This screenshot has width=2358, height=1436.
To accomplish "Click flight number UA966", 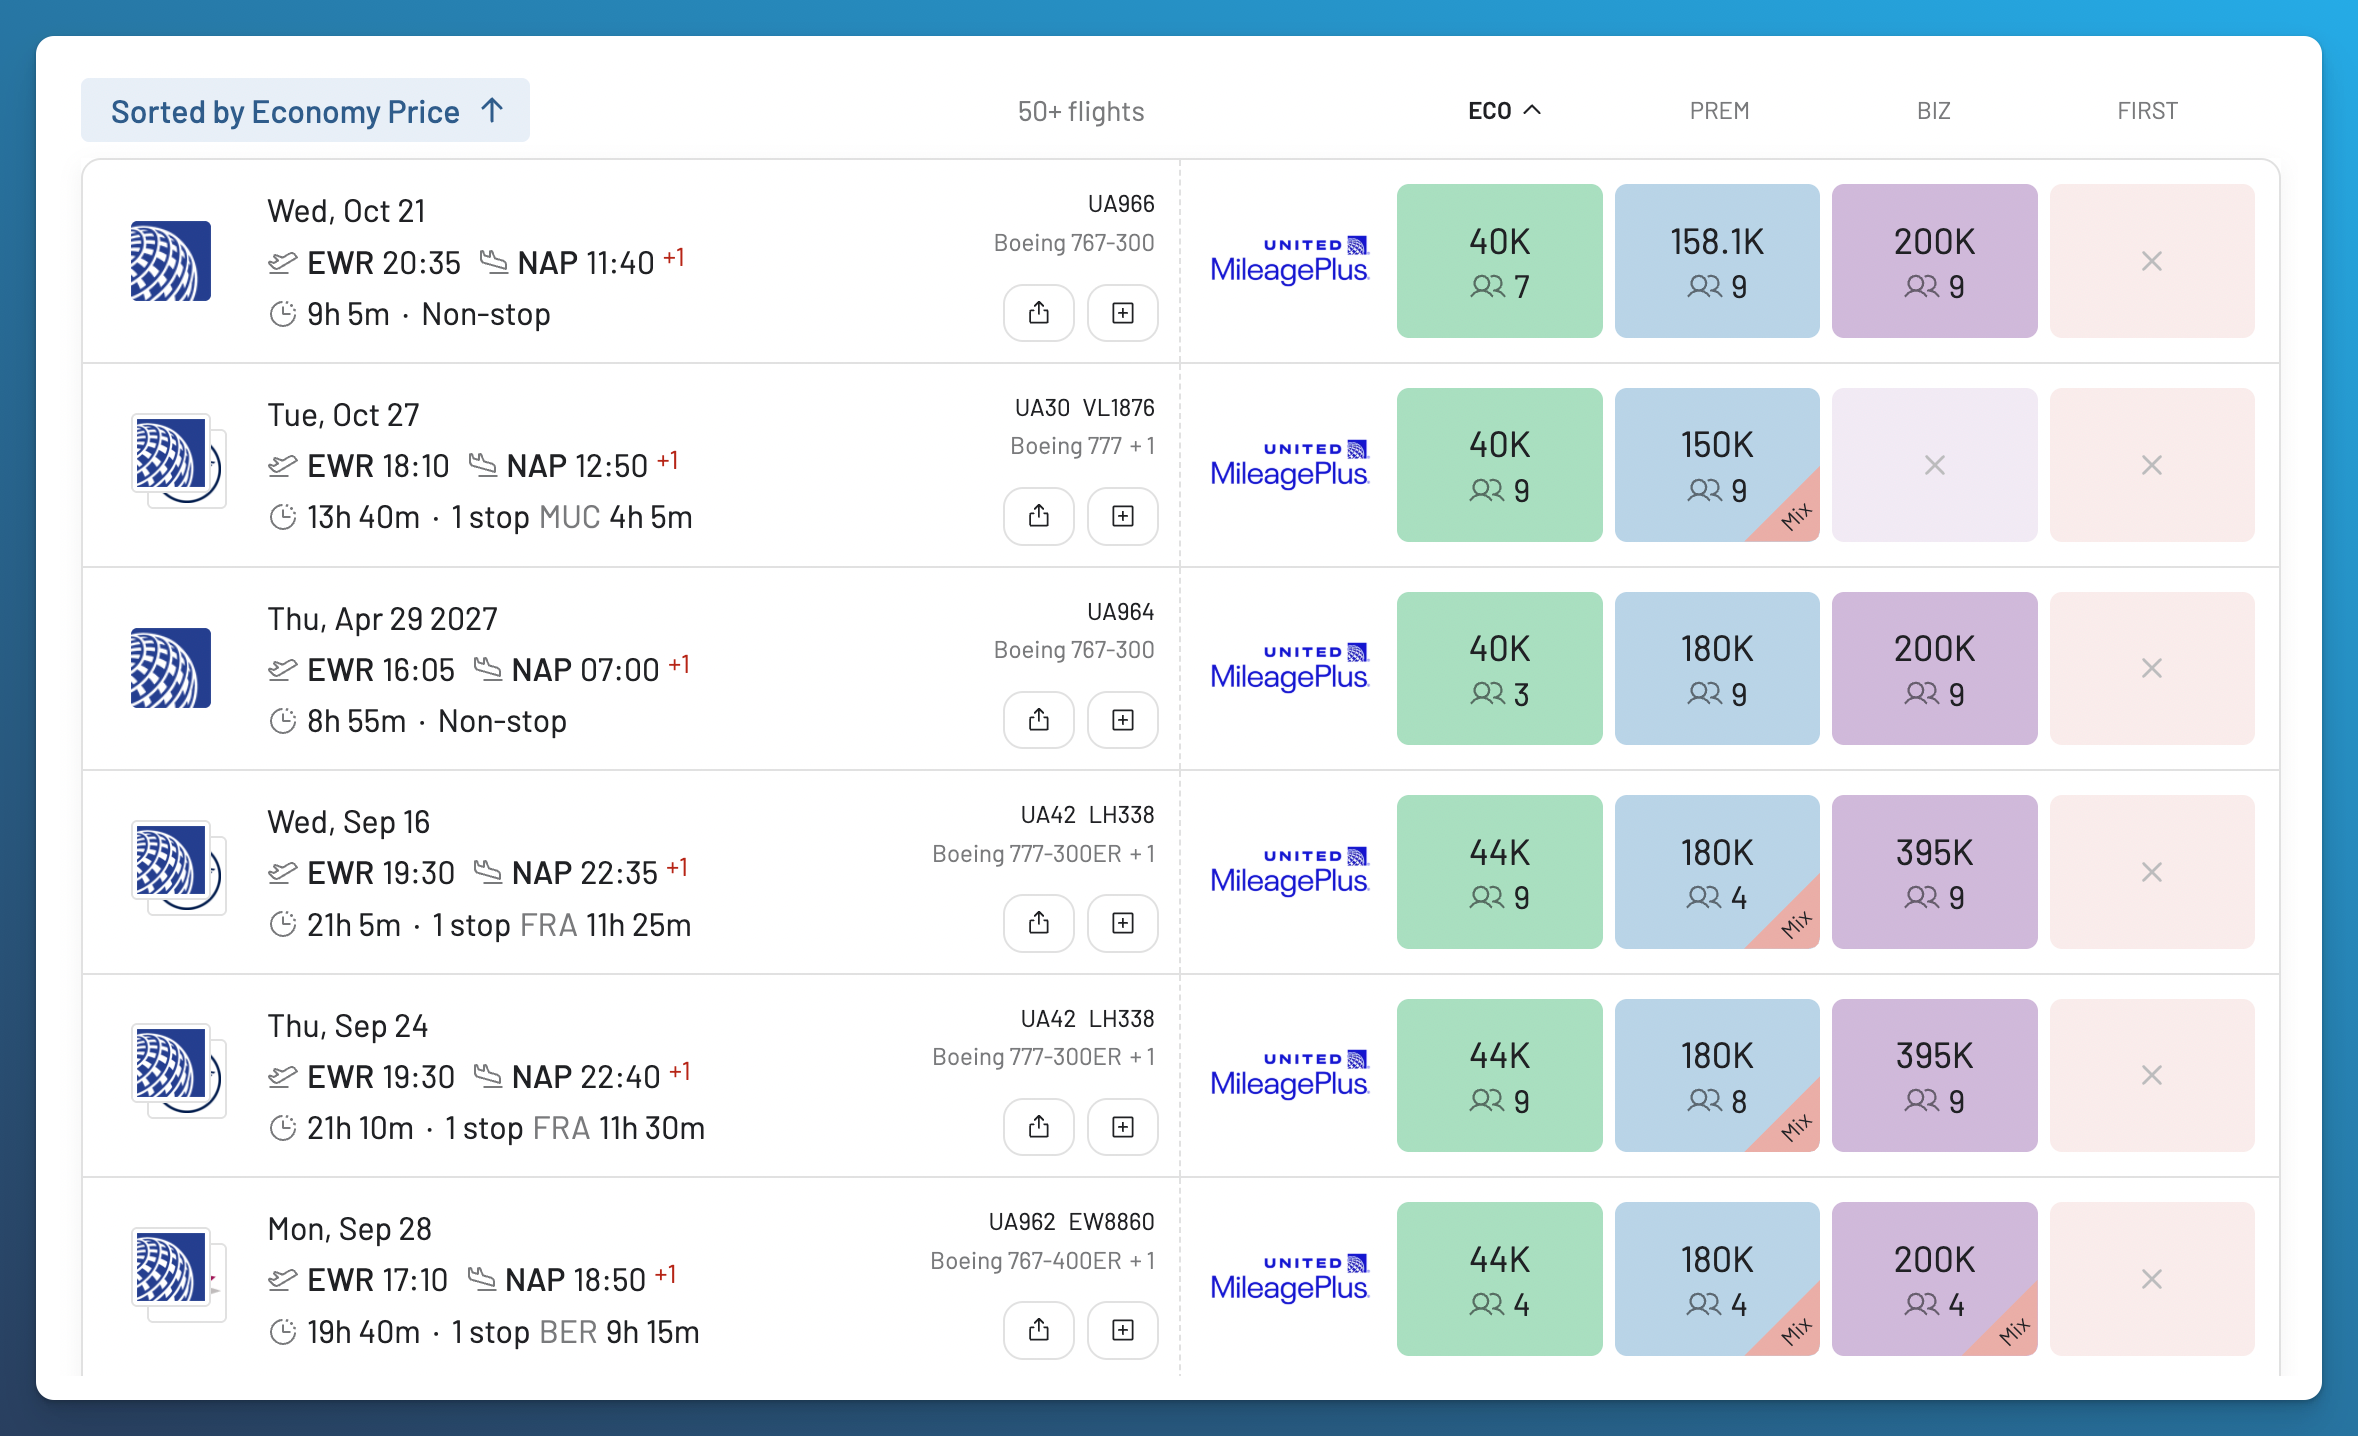I will tap(1121, 204).
